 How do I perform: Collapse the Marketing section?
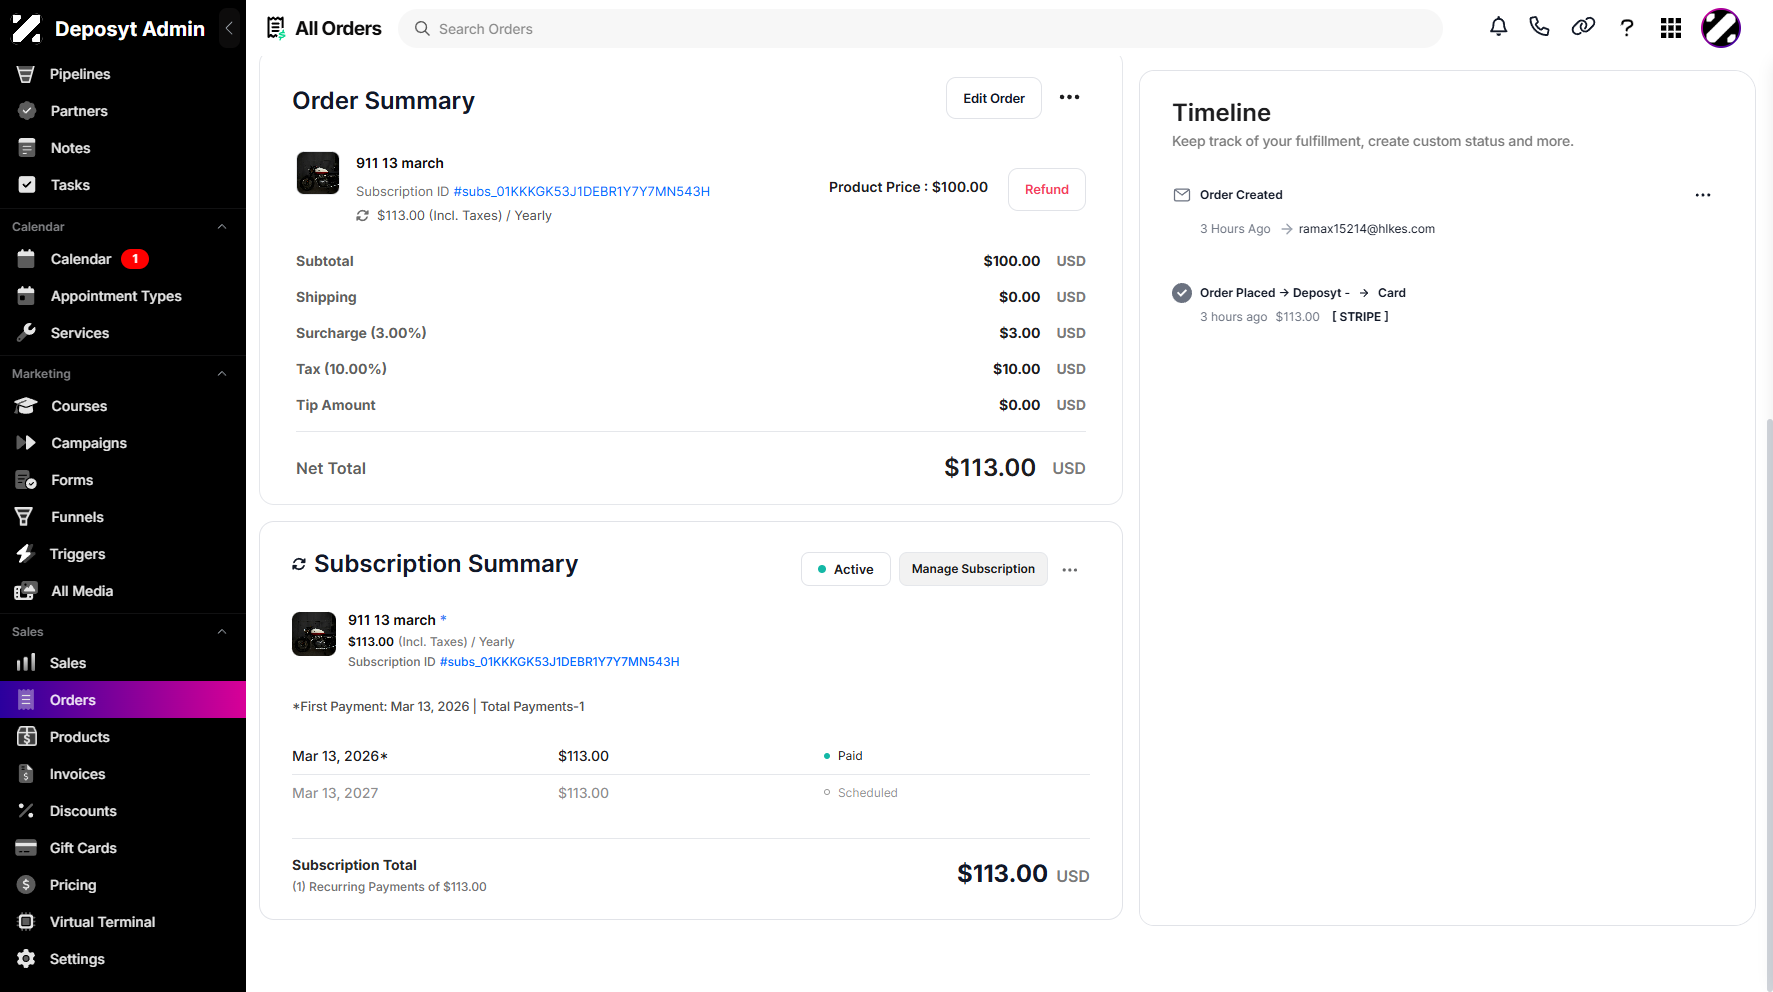[222, 374]
